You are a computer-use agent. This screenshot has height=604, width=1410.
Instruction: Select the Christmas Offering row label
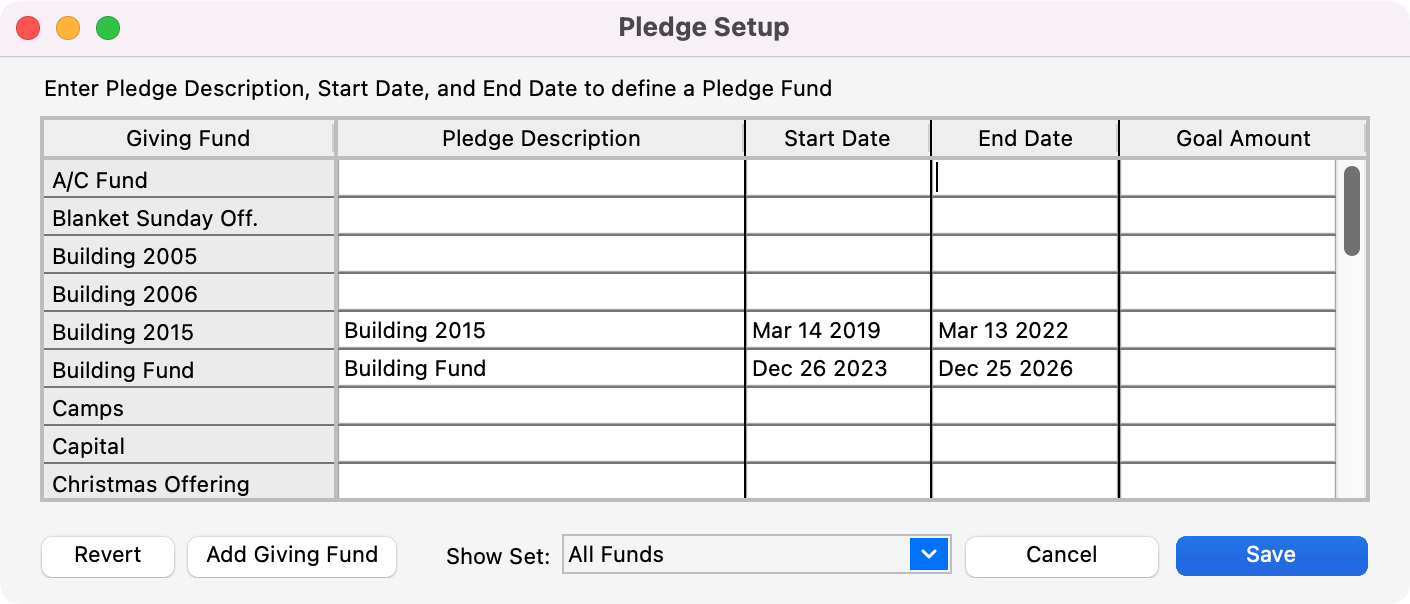(188, 483)
